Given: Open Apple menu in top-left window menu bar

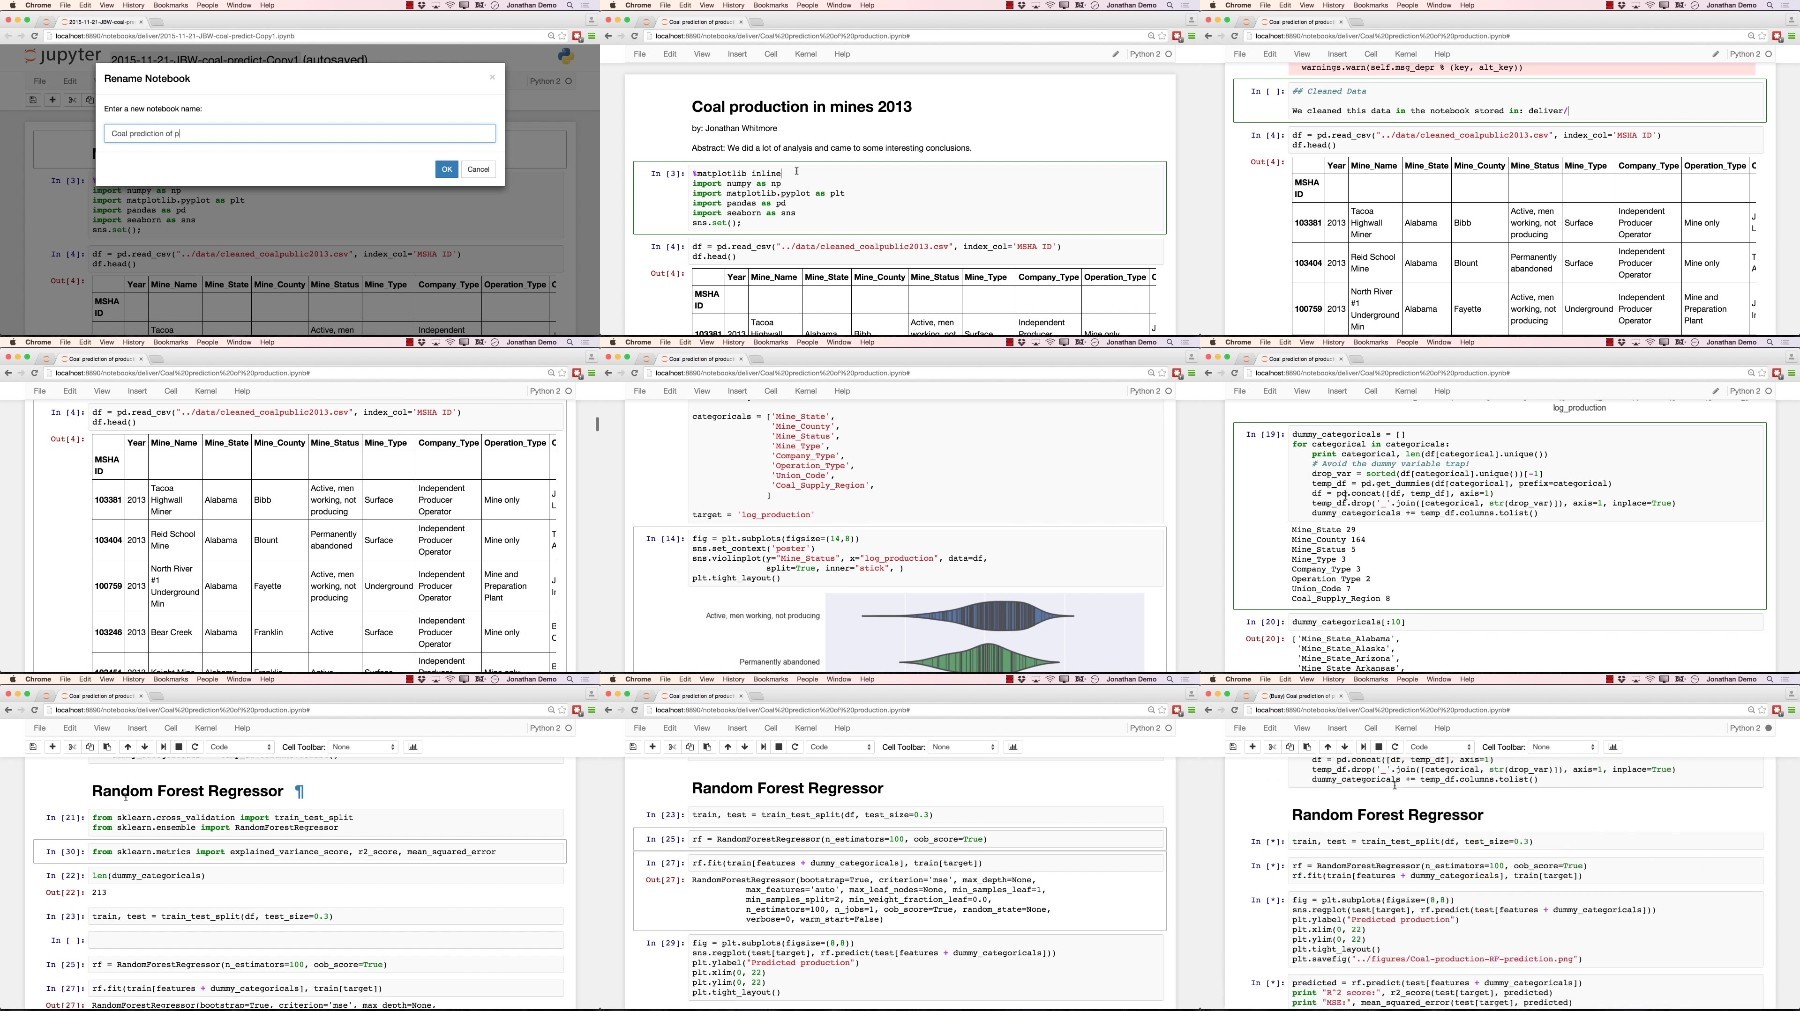Looking at the screenshot, I should point(11,5).
